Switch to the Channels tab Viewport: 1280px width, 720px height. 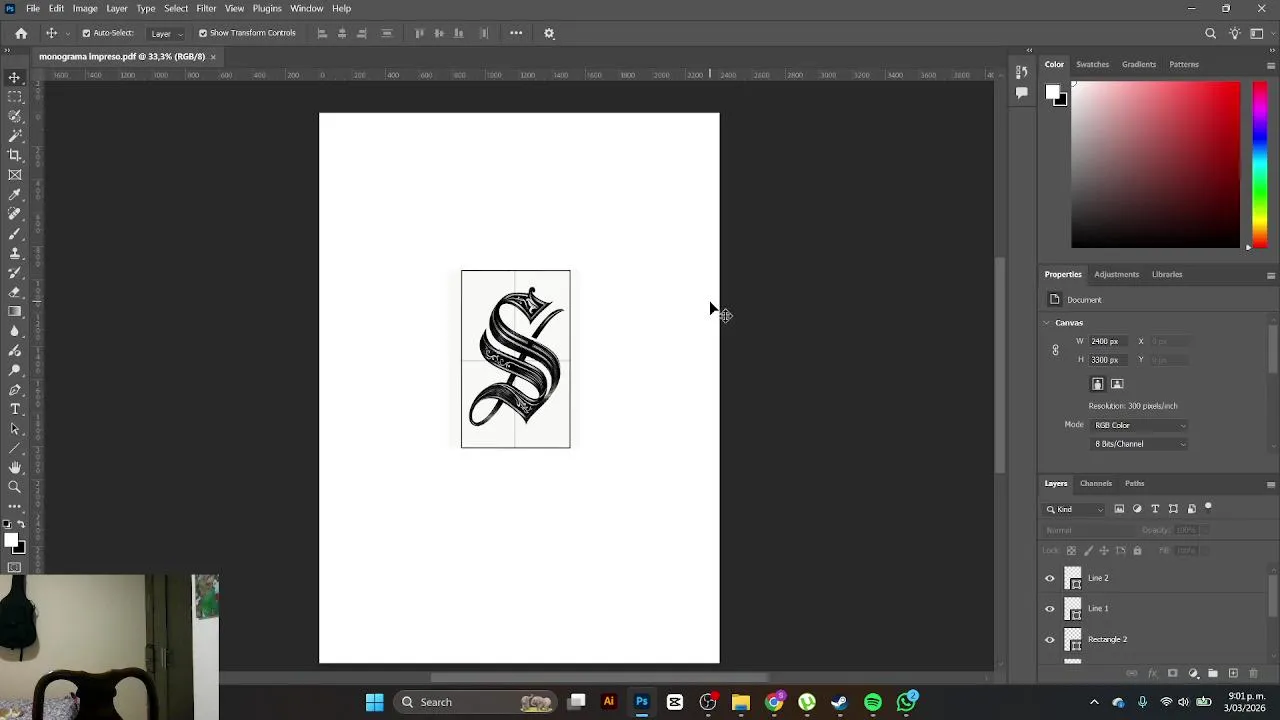tap(1096, 483)
